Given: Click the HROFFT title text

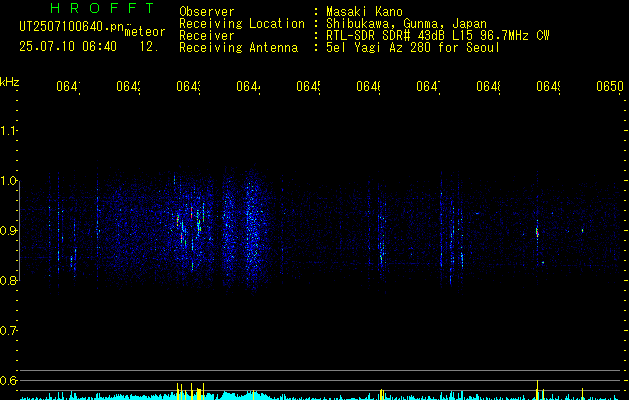Looking at the screenshot, I should 103,8.
